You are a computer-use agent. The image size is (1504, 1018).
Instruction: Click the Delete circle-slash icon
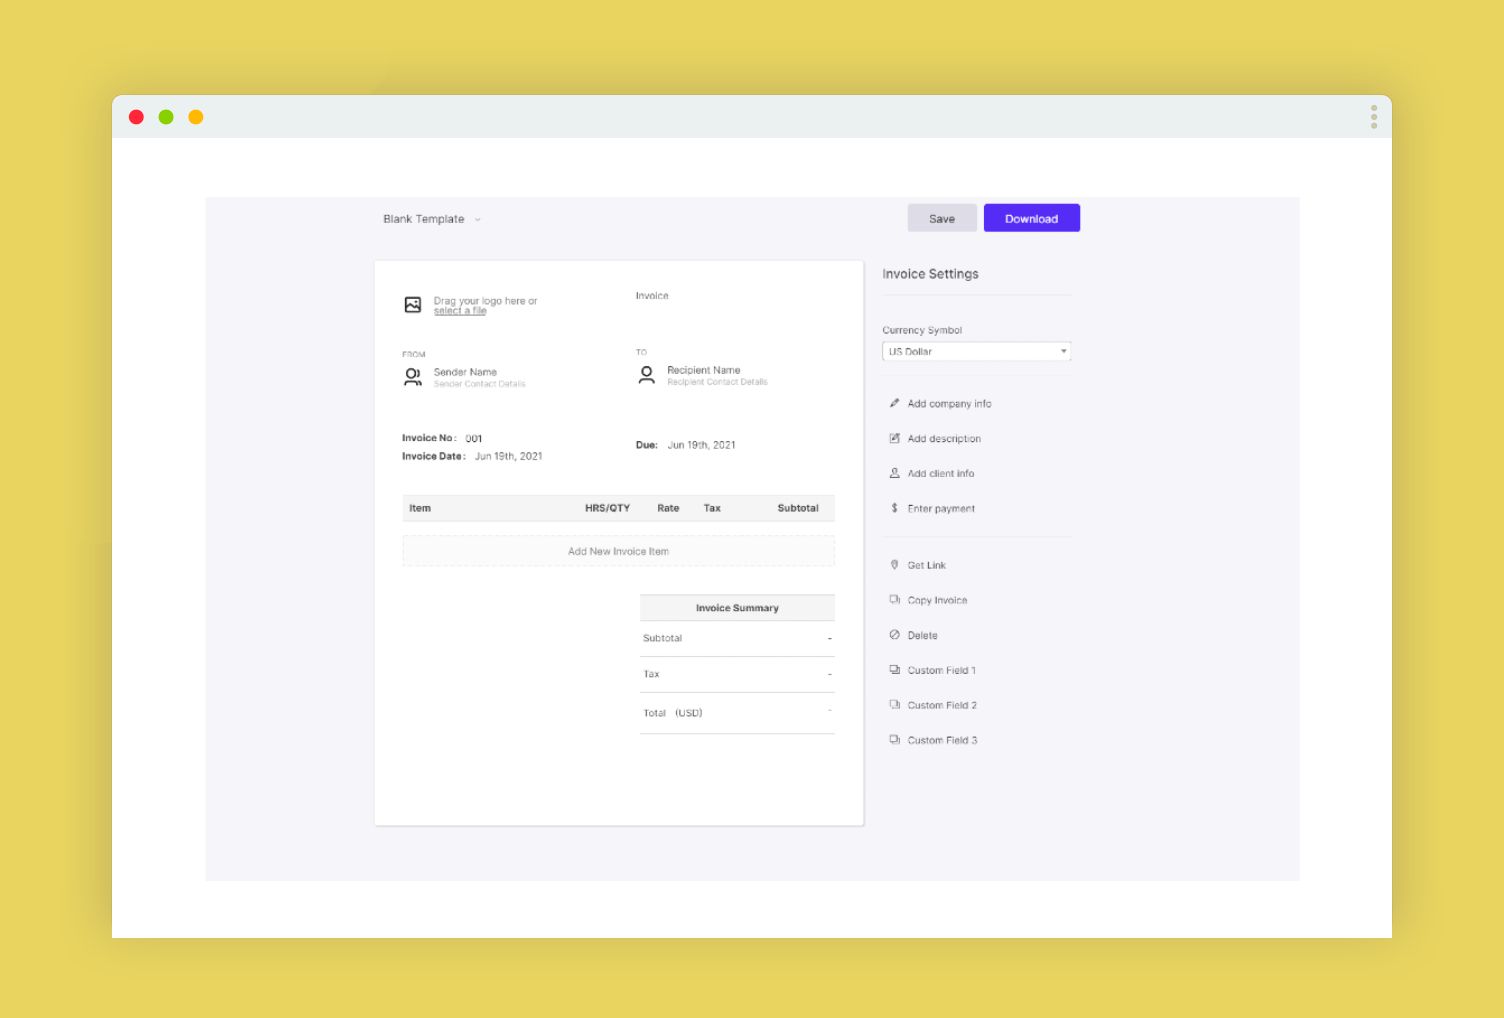point(894,635)
